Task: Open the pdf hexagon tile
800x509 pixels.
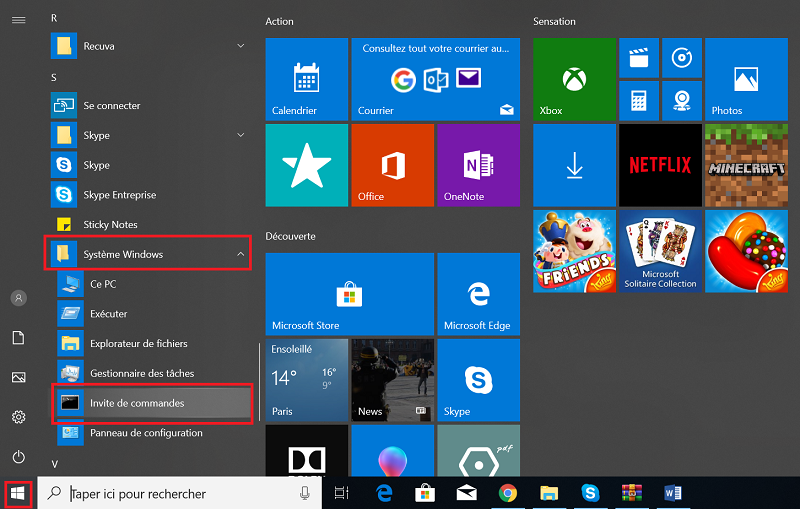Action: (479, 451)
